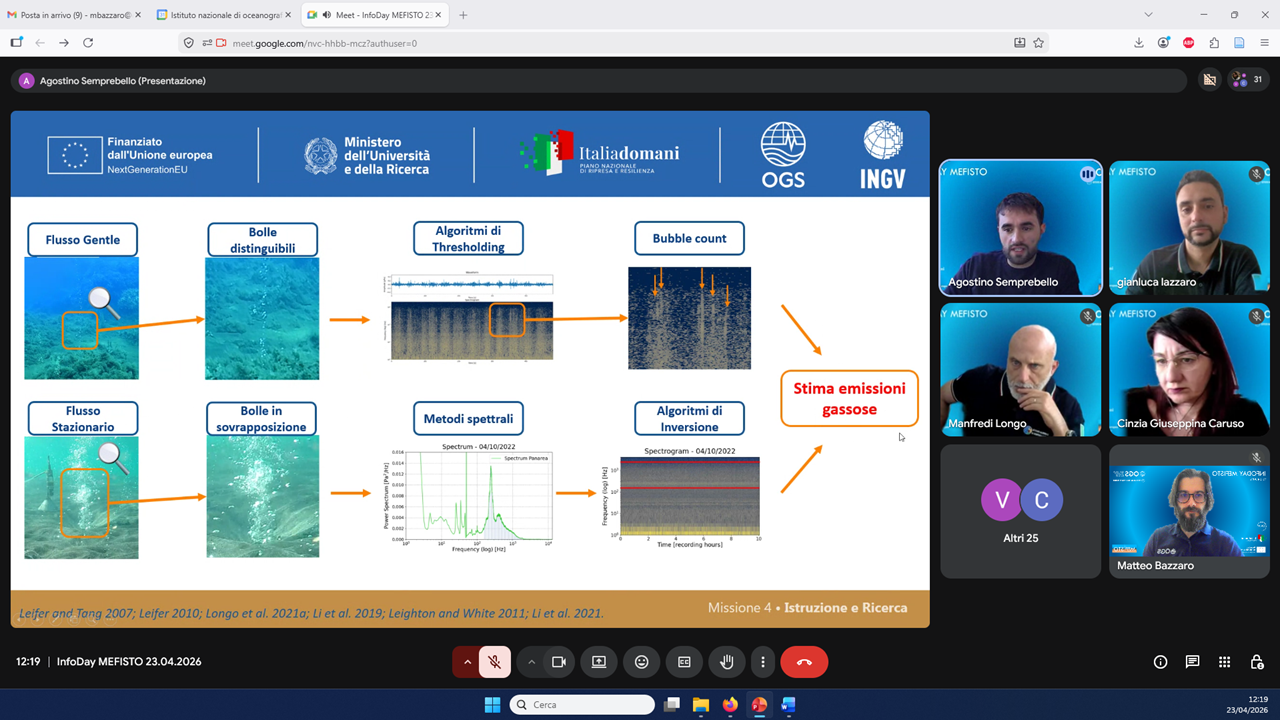The image size is (1280, 720).
Task: Start screen sharing with Present now
Action: 598,662
